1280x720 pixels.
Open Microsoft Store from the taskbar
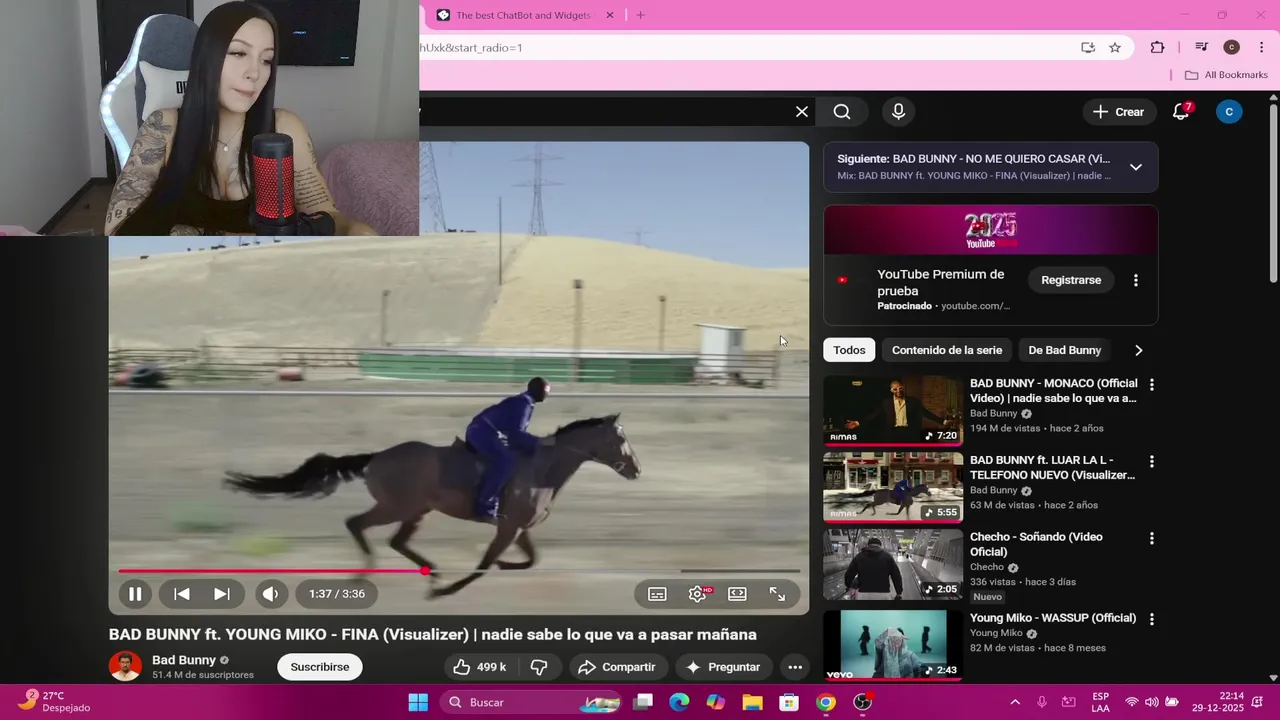pos(789,702)
